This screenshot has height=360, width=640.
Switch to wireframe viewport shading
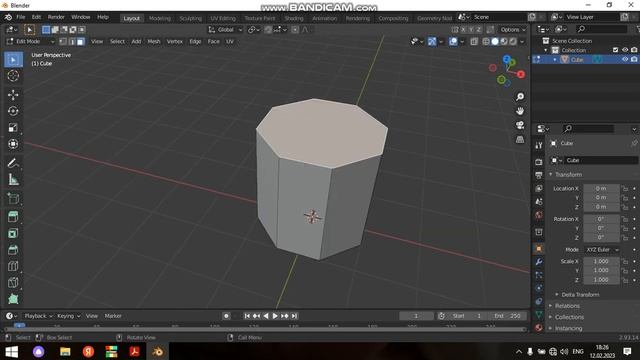[x=486, y=42]
